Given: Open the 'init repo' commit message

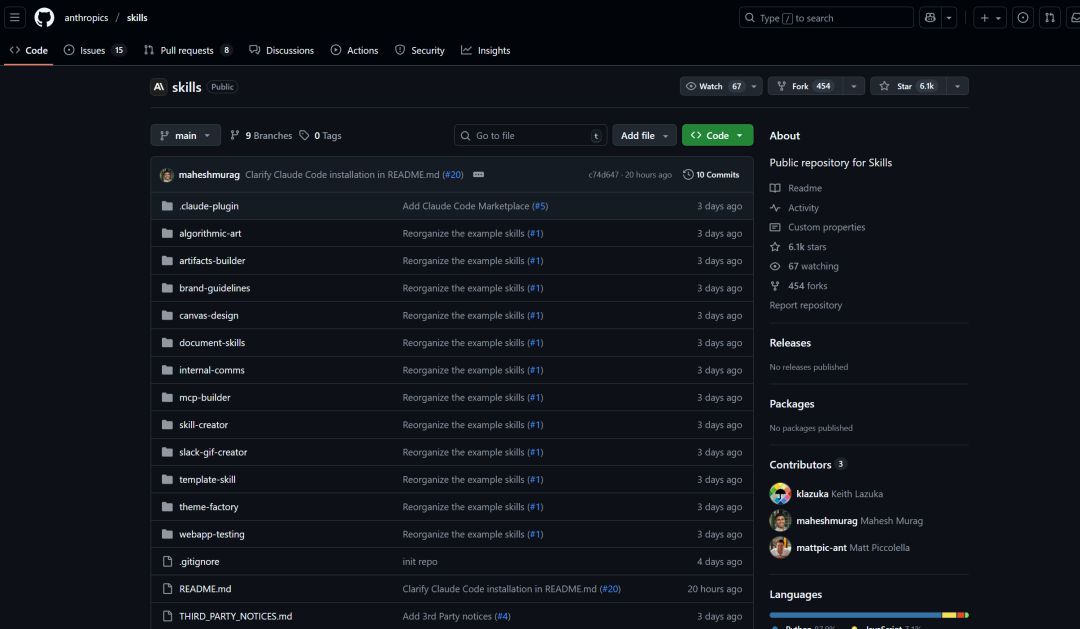Looking at the screenshot, I should tap(419, 561).
